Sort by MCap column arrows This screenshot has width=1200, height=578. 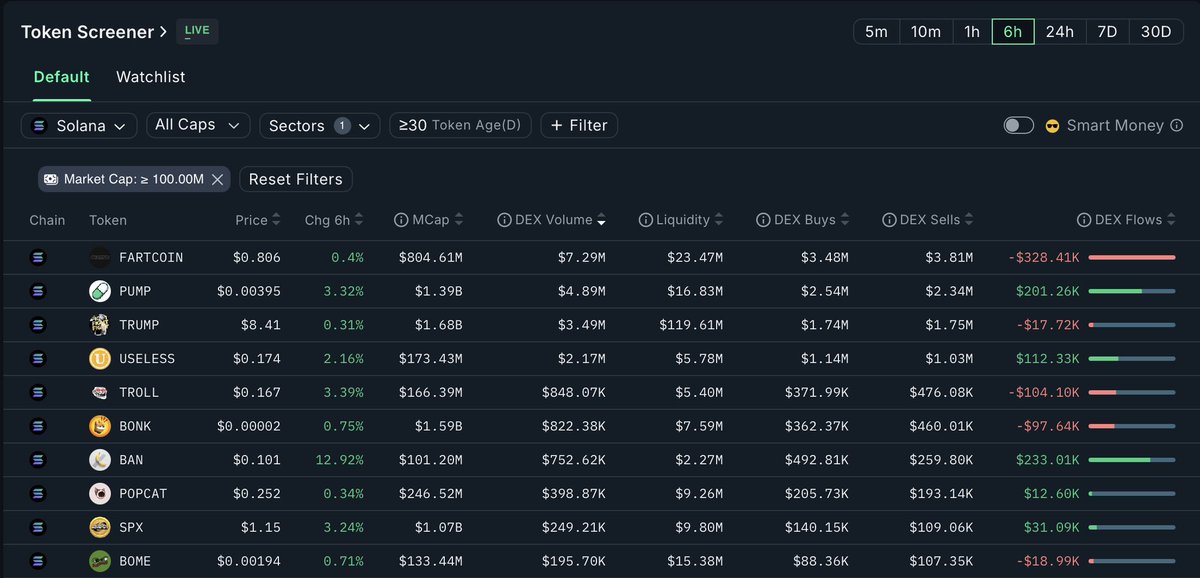pos(458,220)
